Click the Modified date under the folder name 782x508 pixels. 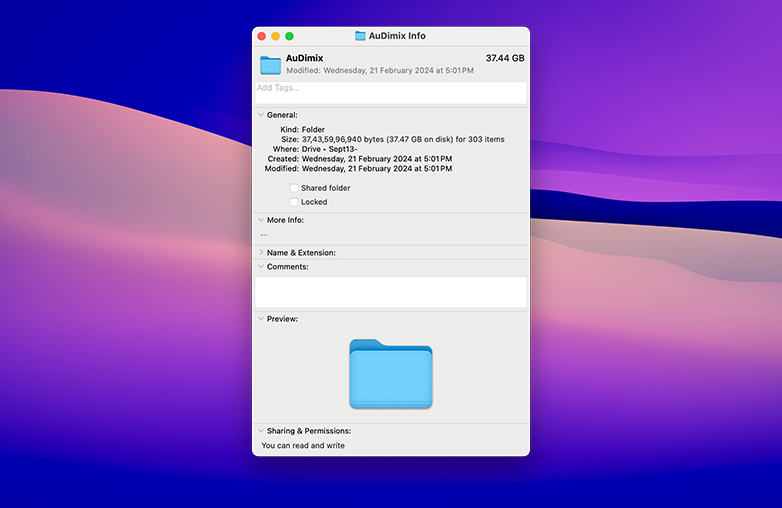coord(380,71)
